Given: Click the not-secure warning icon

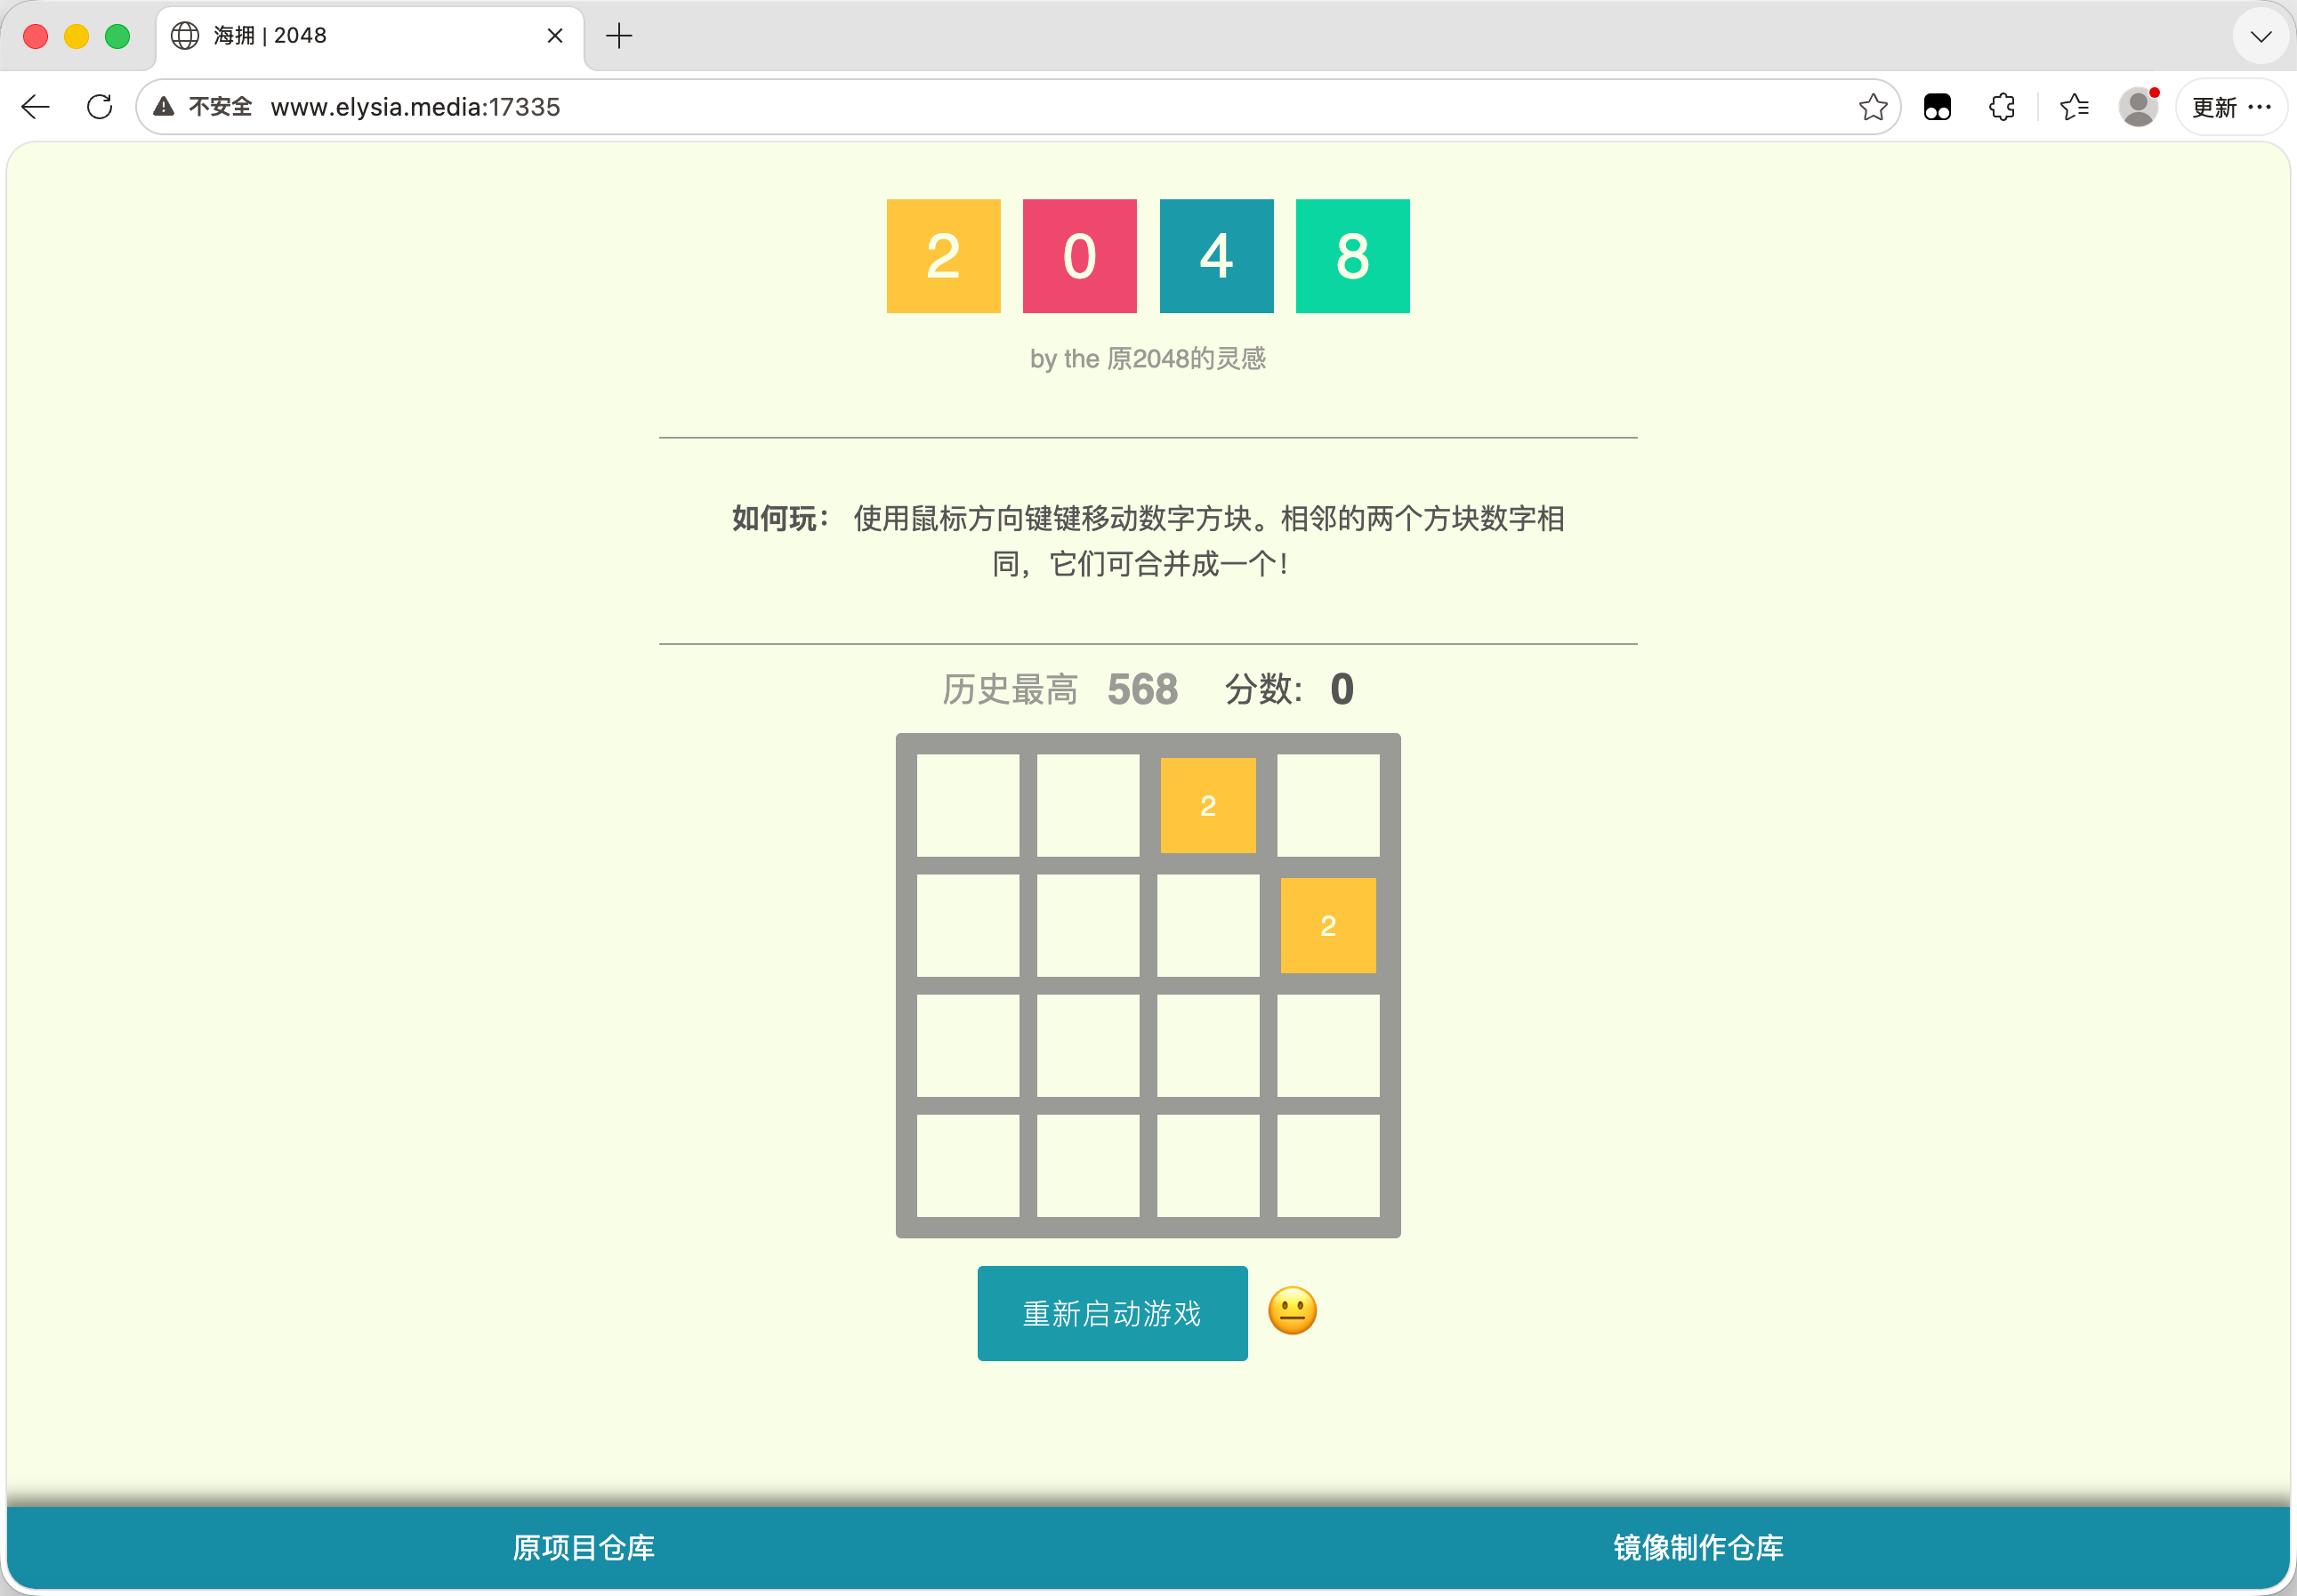Looking at the screenshot, I should point(164,107).
